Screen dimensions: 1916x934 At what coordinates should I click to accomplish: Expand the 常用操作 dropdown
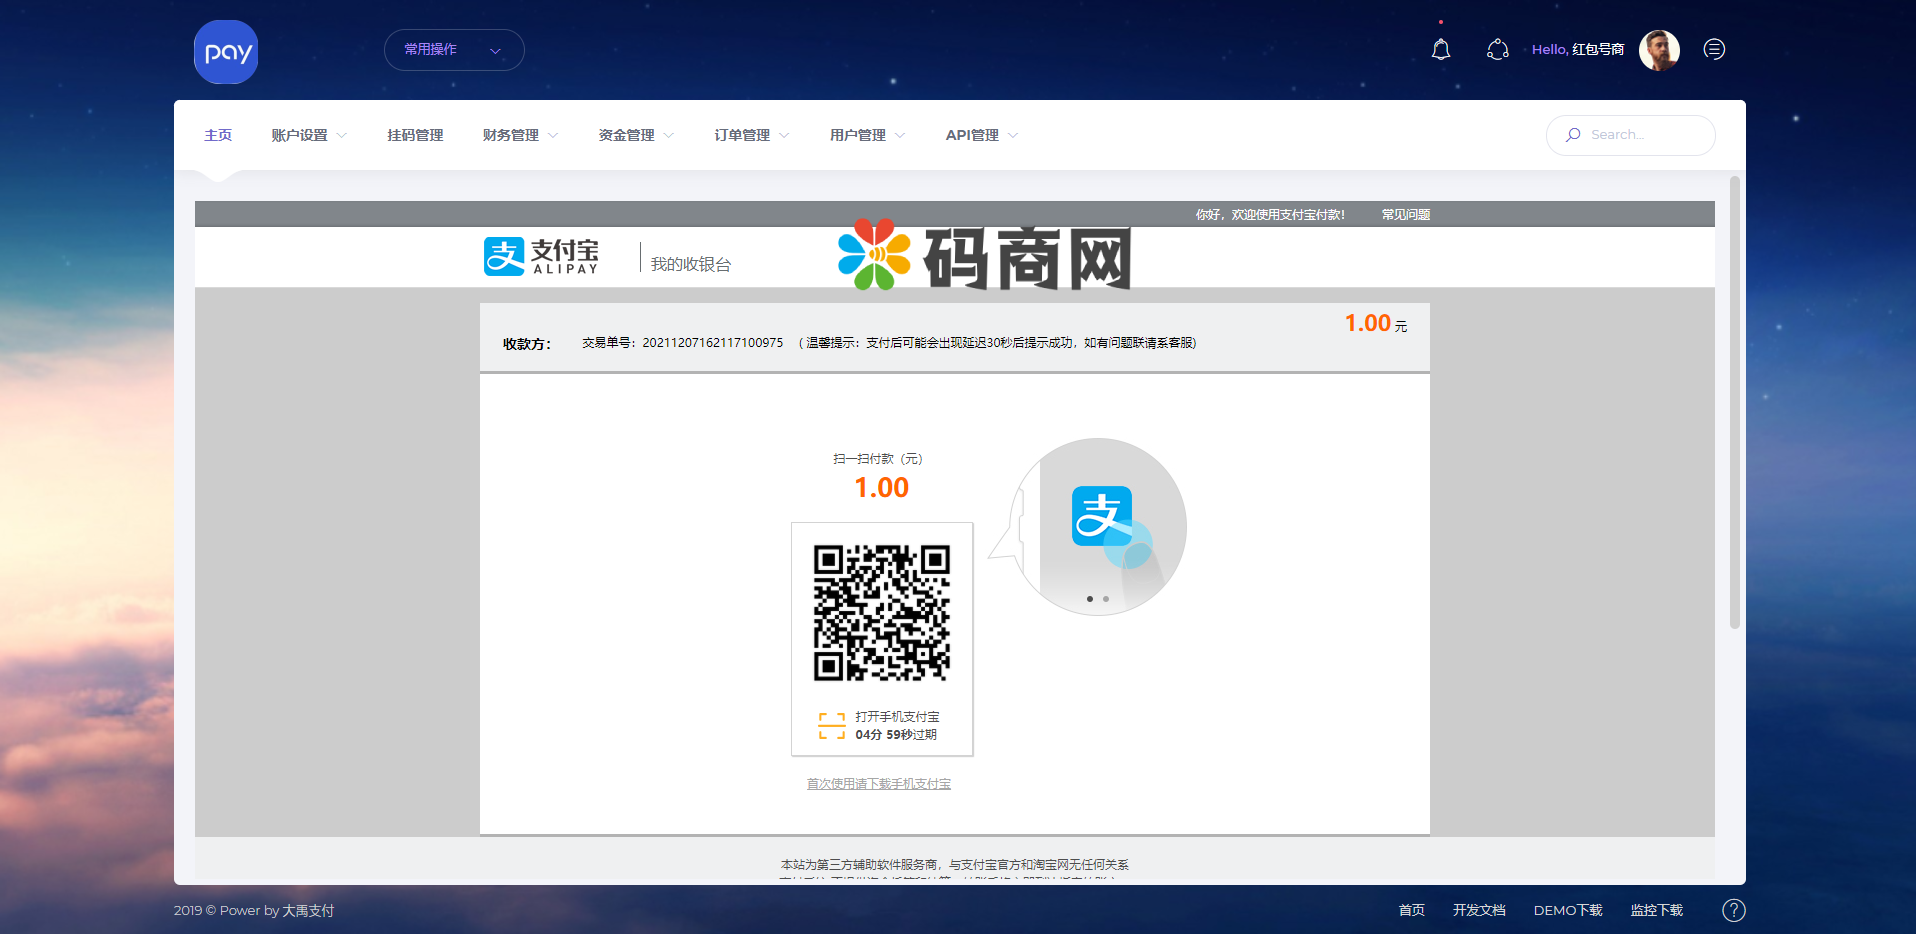coord(454,50)
